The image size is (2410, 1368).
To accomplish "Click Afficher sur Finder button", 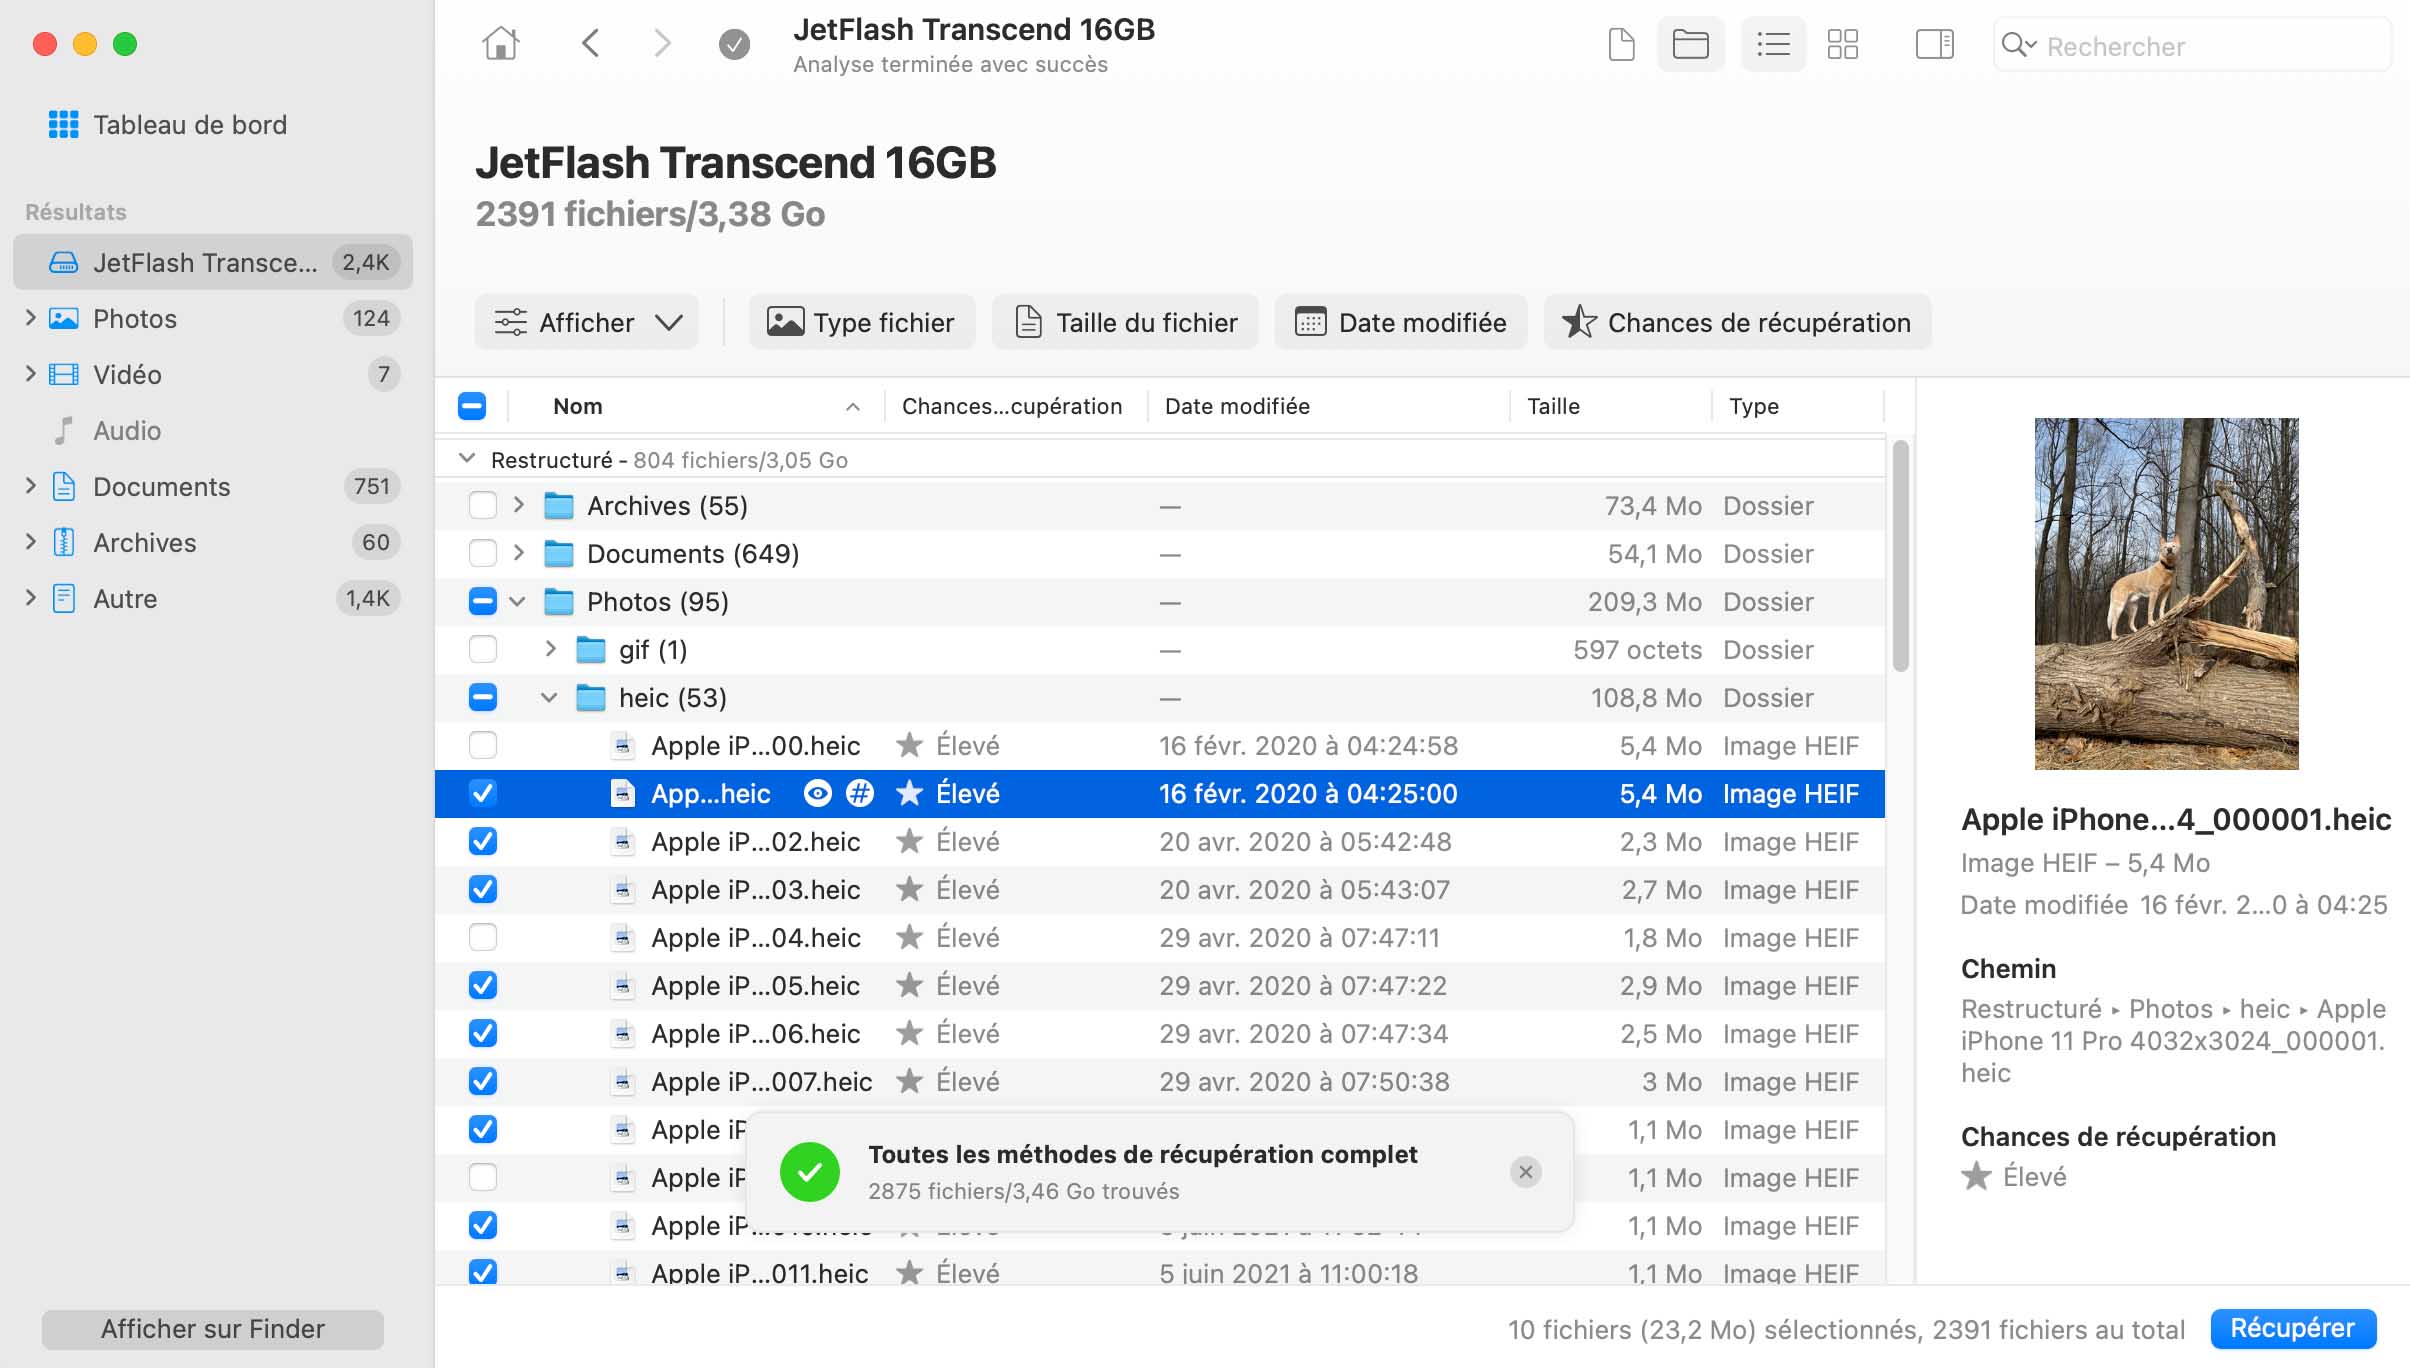I will point(212,1329).
